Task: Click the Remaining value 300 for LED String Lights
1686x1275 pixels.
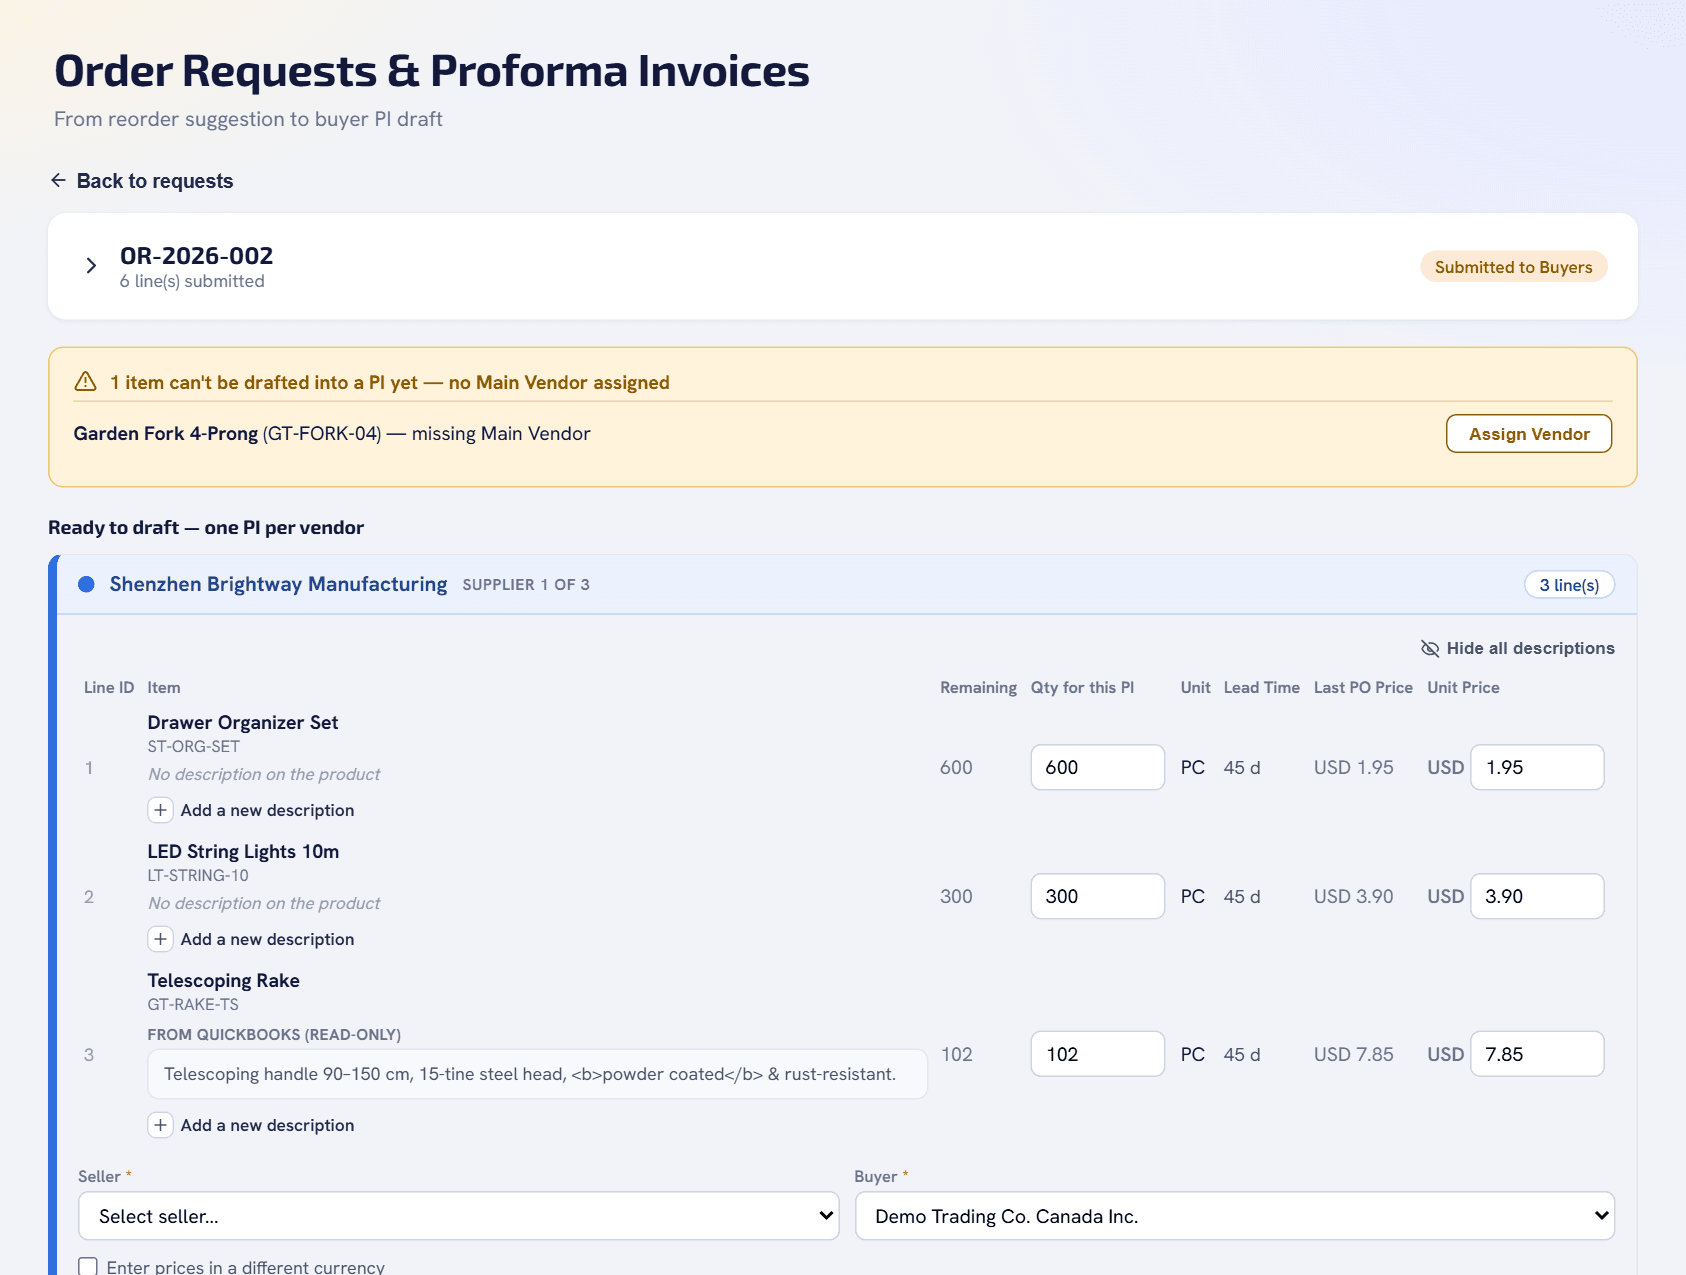Action: tap(956, 896)
